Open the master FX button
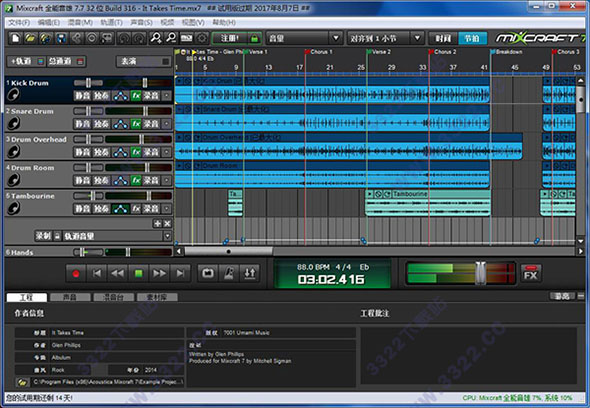The height and width of the screenshot is (408, 590). [531, 273]
